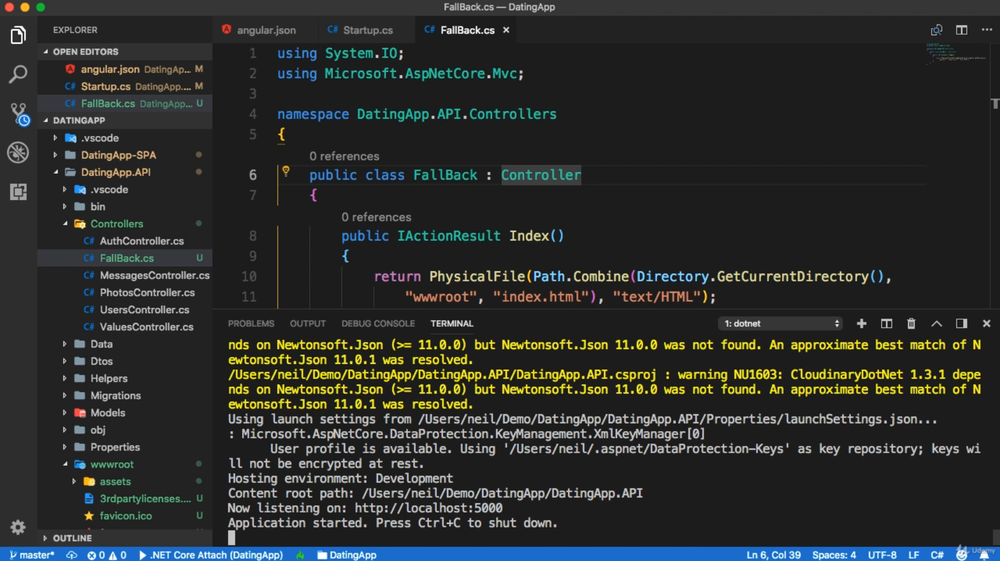Viewport: 1000px width, 561px height.
Task: Open the DEBUG CONSOLE panel tab
Action: [x=378, y=323]
